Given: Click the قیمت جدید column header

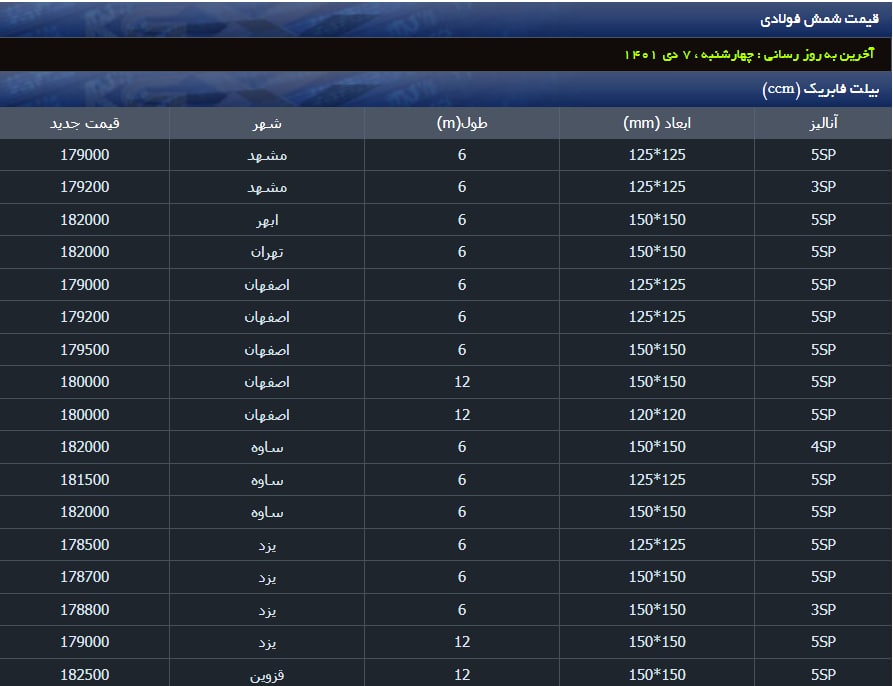Looking at the screenshot, I should coord(85,123).
